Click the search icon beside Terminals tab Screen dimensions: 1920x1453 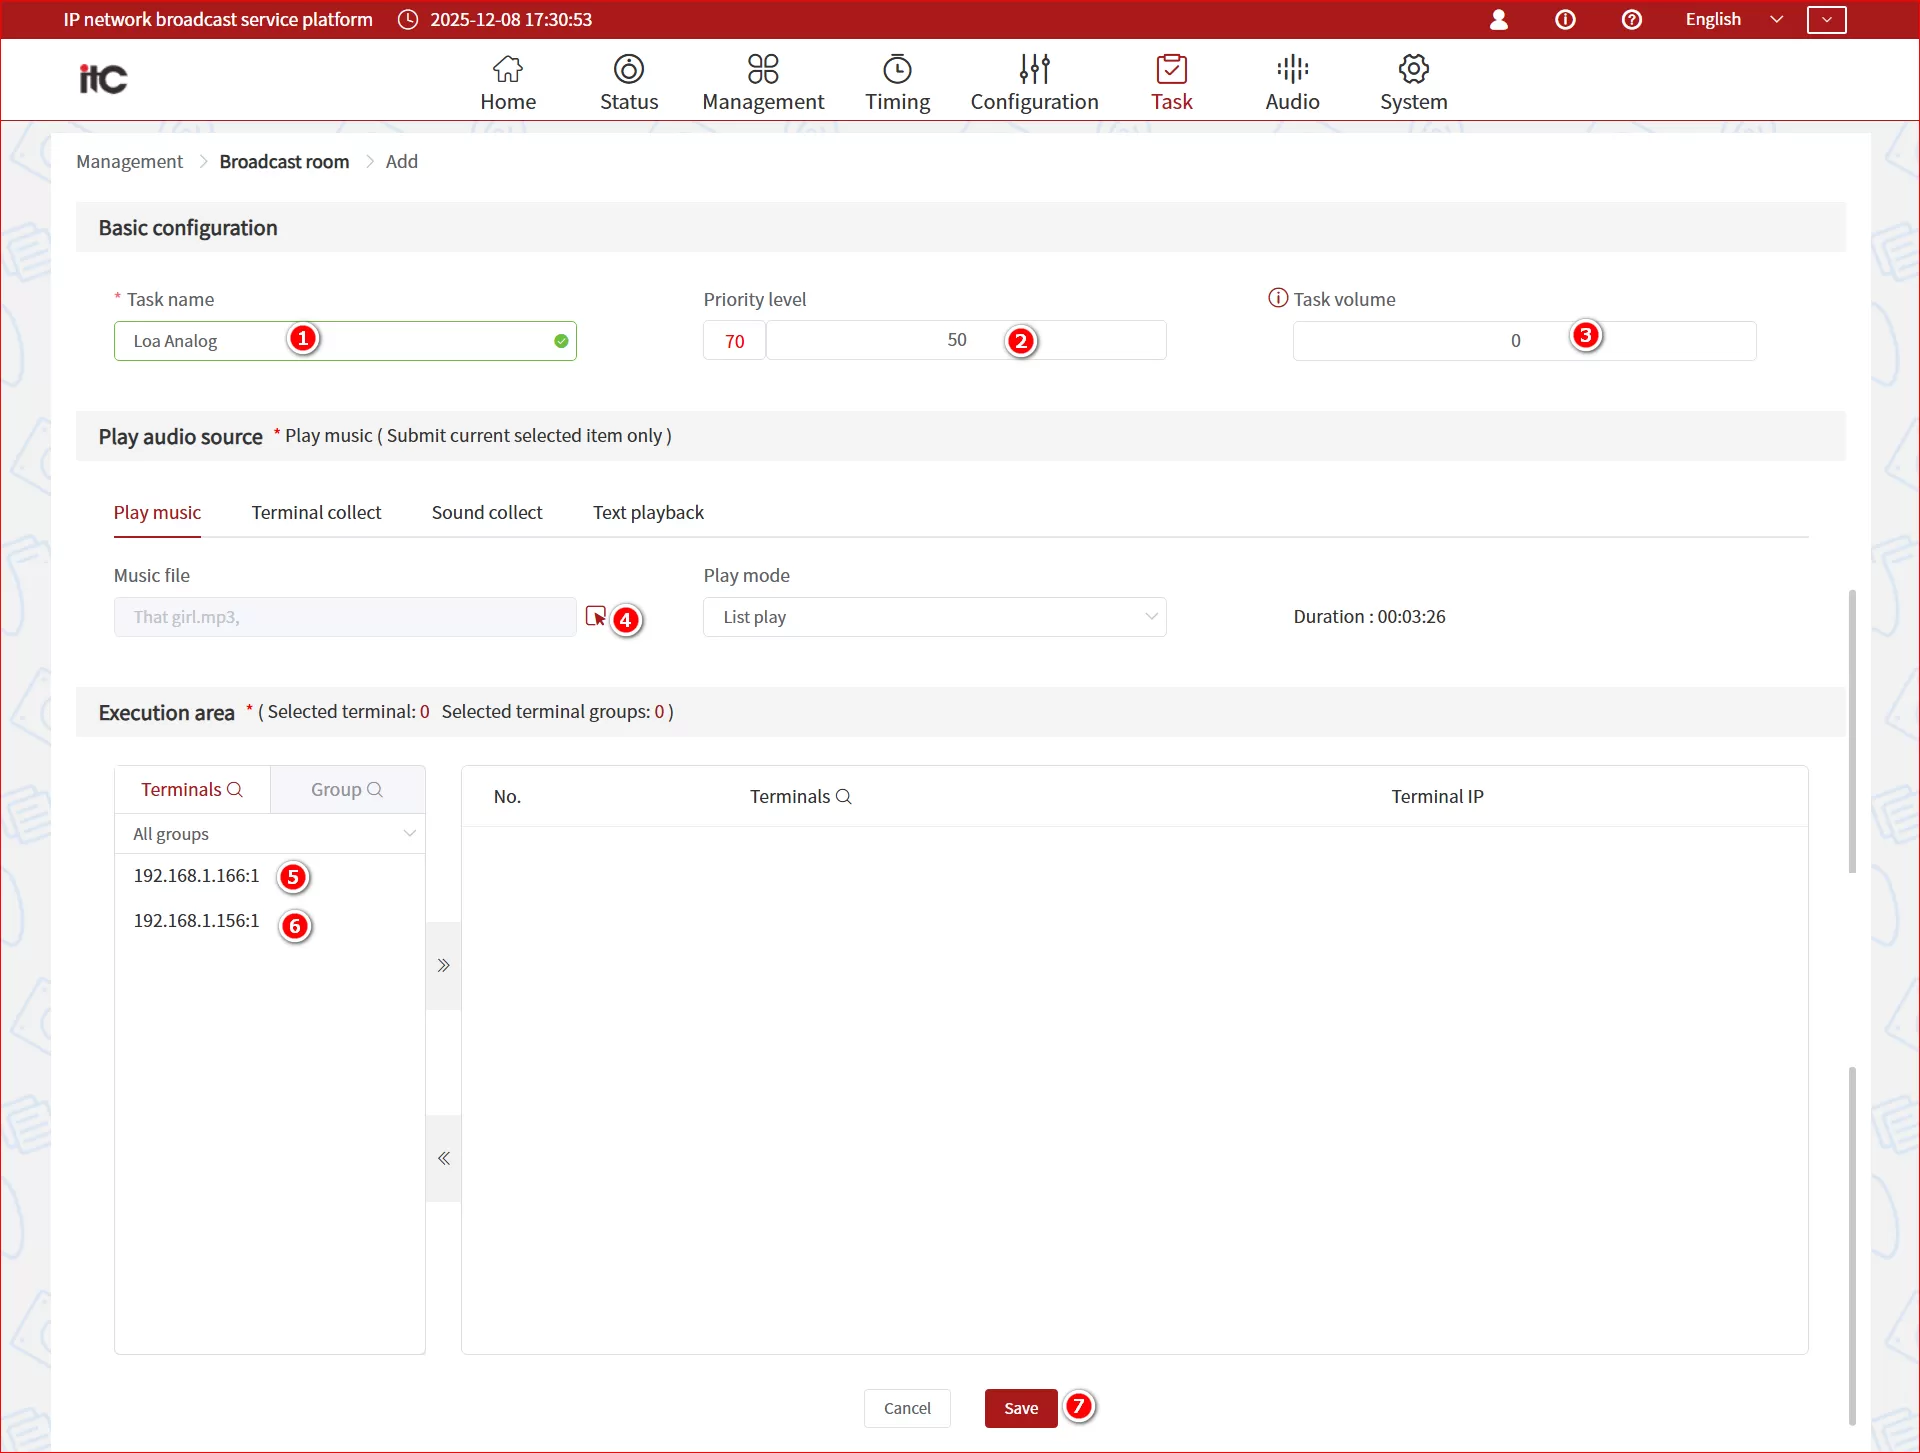pyautogui.click(x=235, y=790)
